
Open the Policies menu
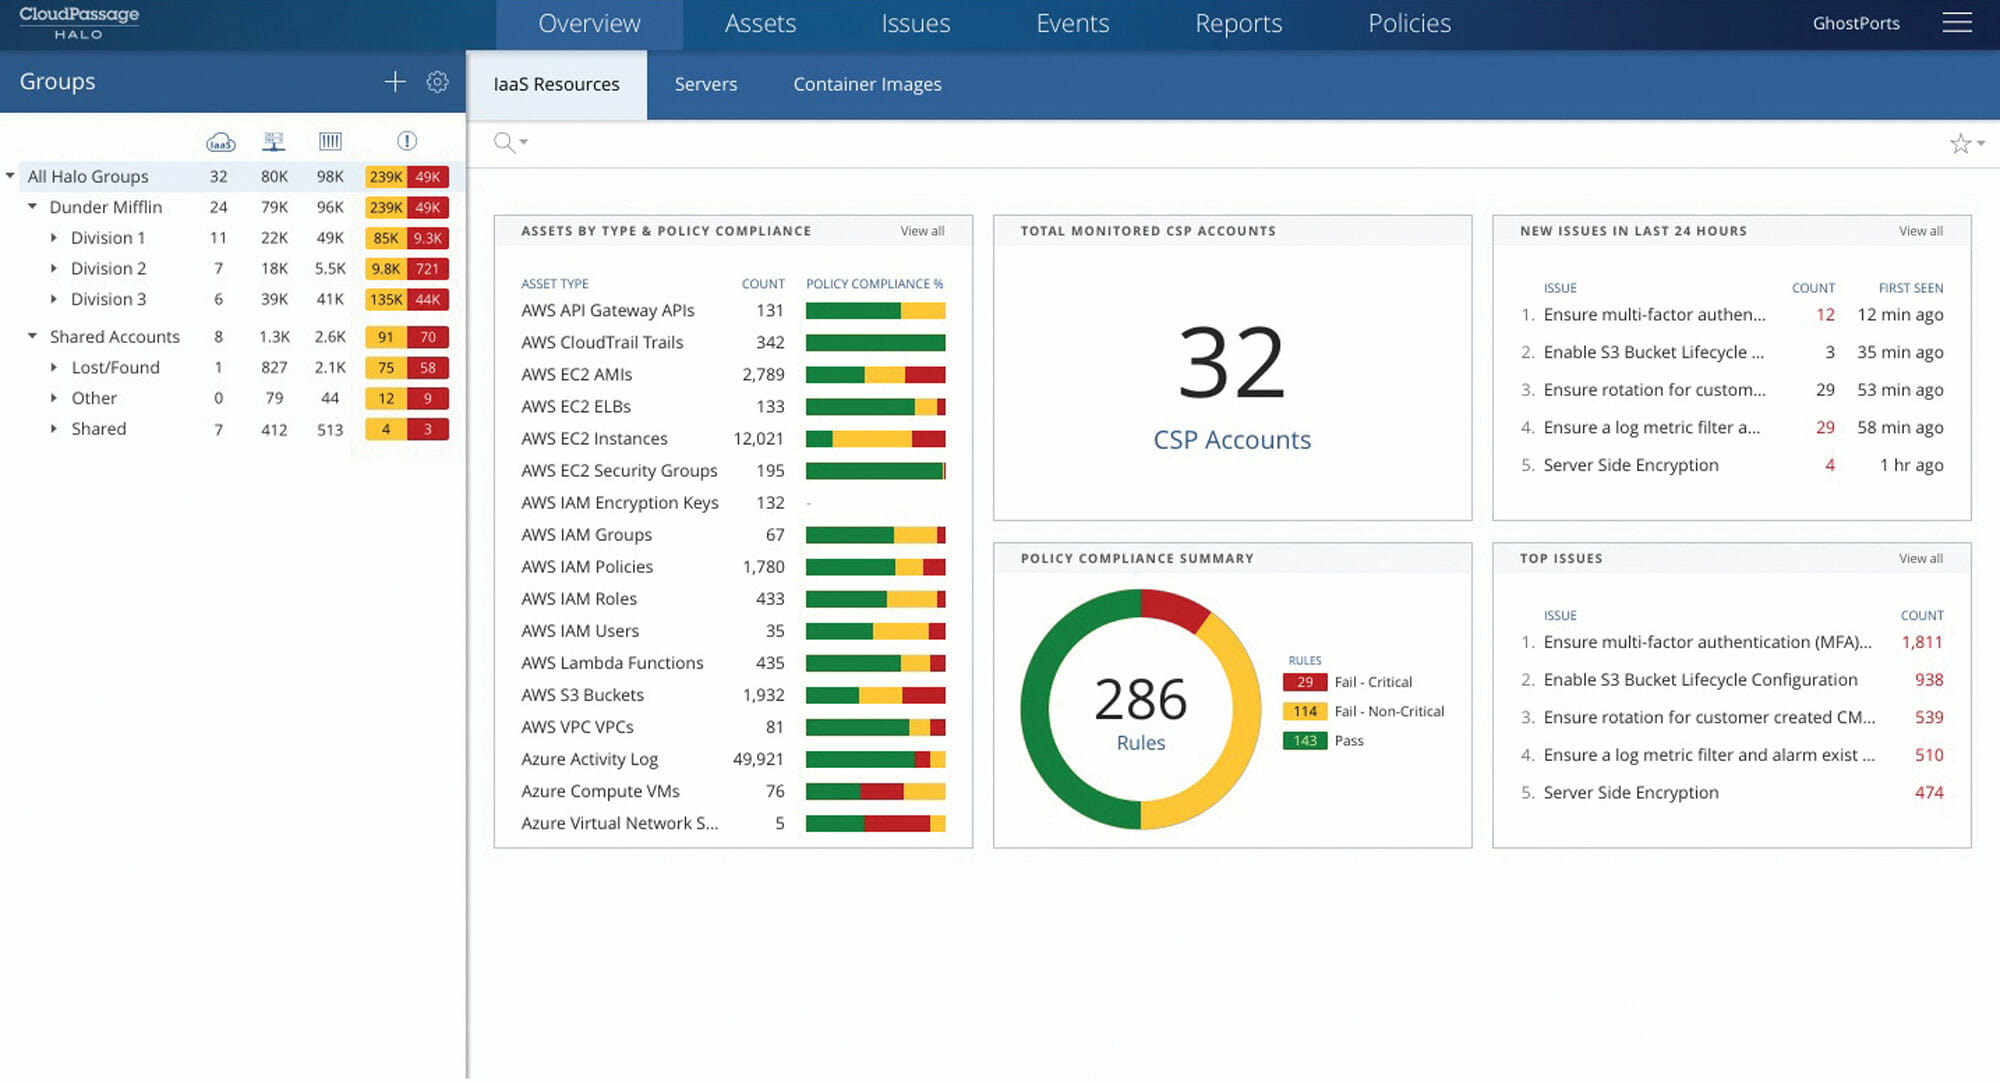point(1408,24)
